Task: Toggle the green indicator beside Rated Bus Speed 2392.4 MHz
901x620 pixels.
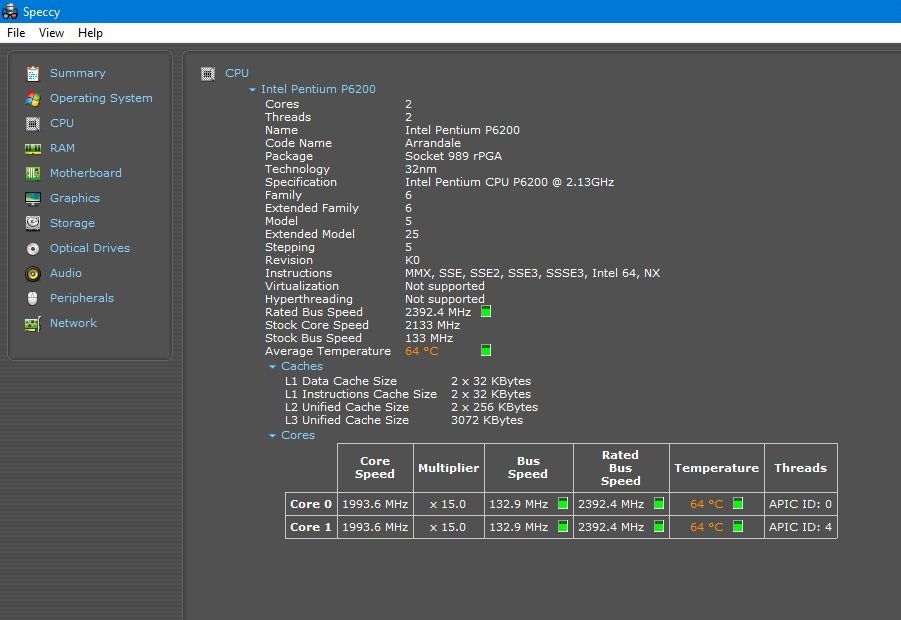Action: pos(486,311)
